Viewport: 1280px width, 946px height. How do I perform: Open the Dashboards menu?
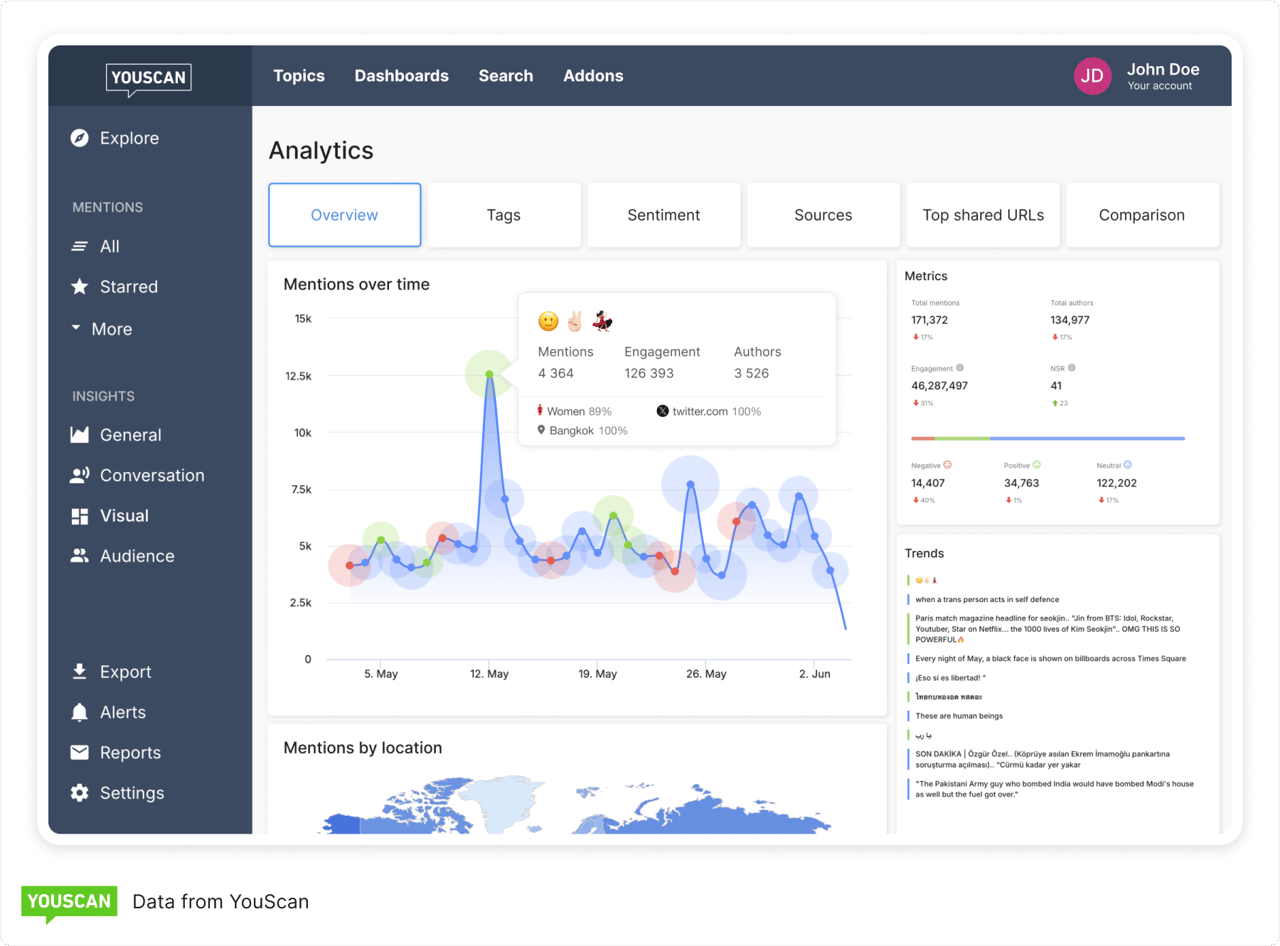402,75
